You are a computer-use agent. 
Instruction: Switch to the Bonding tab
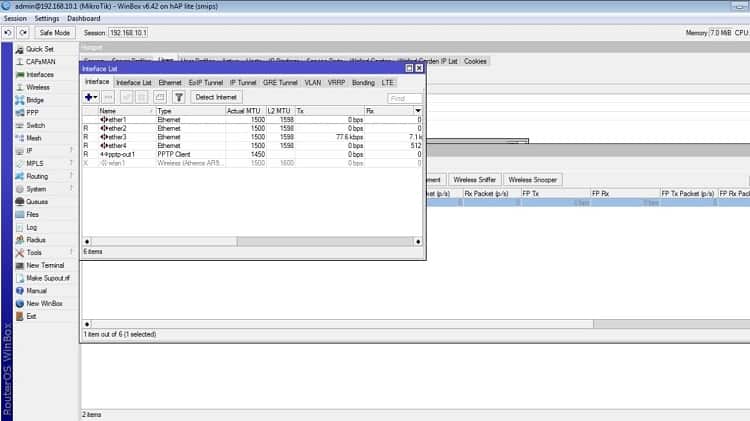coord(363,83)
